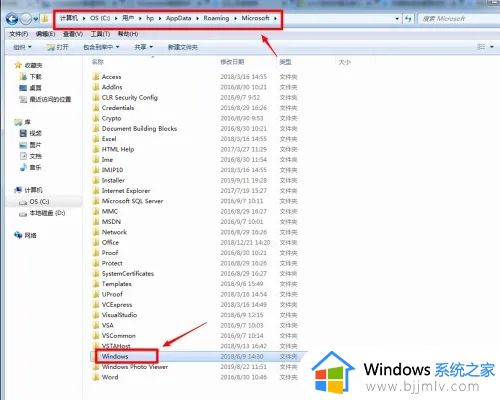The height and width of the screenshot is (400, 500).
Task: Open the 编辑(E) menu
Action: coord(45,34)
